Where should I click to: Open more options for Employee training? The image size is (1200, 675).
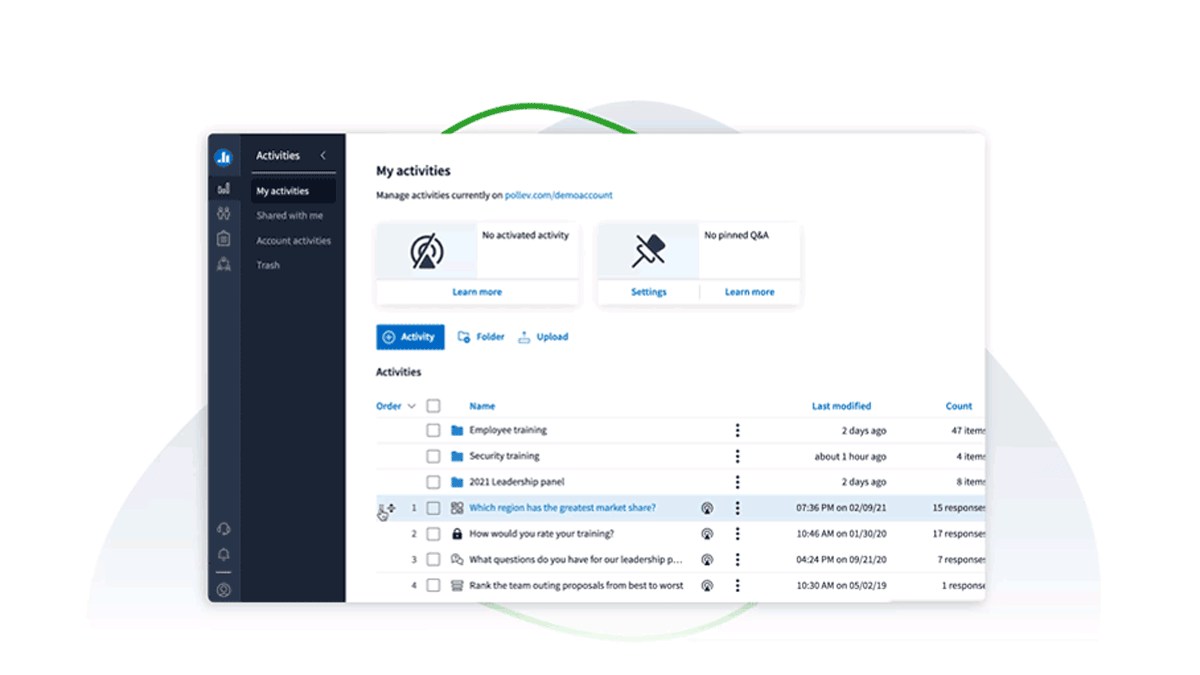click(x=737, y=430)
